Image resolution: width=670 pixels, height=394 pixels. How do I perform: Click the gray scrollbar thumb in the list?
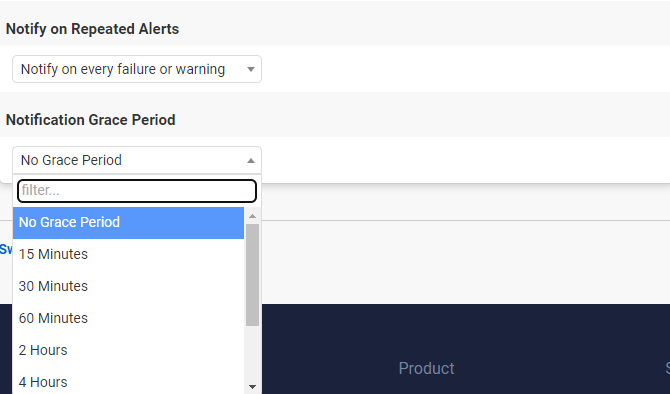coord(253,275)
